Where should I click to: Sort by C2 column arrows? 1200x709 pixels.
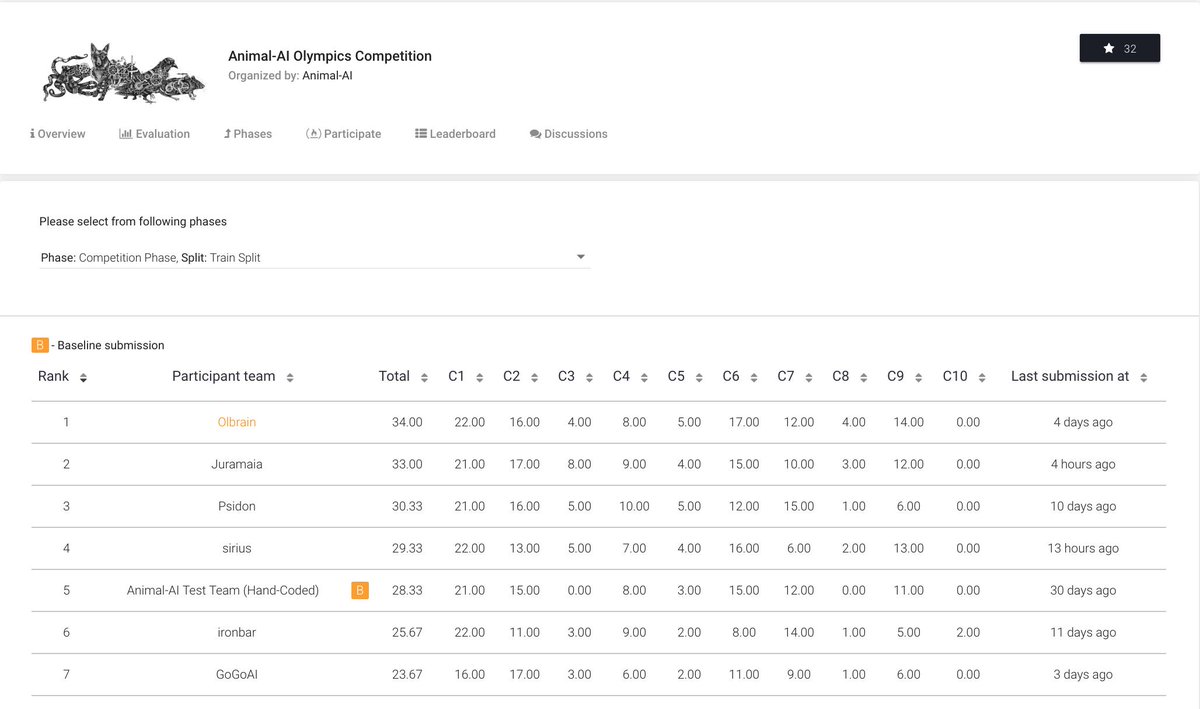click(534, 378)
